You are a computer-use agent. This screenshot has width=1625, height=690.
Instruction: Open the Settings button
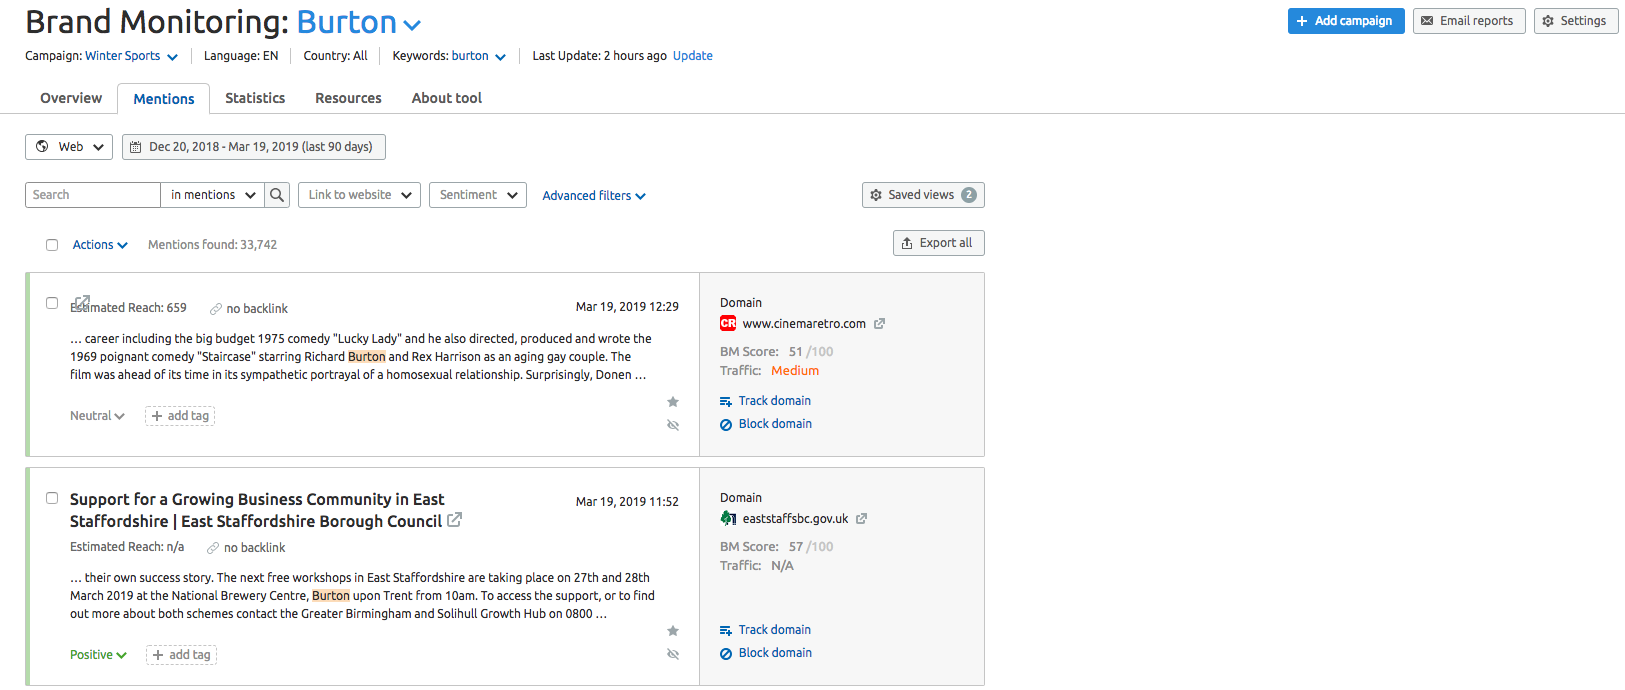1576,21
